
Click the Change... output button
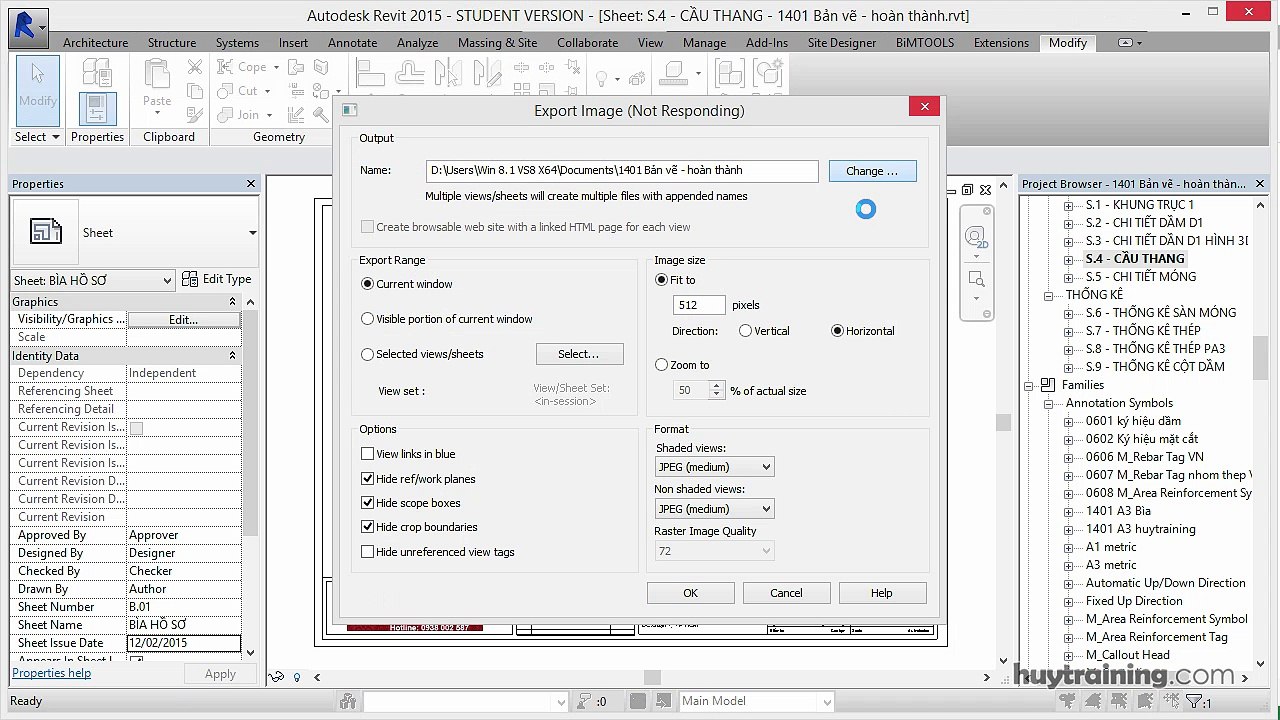click(x=872, y=171)
